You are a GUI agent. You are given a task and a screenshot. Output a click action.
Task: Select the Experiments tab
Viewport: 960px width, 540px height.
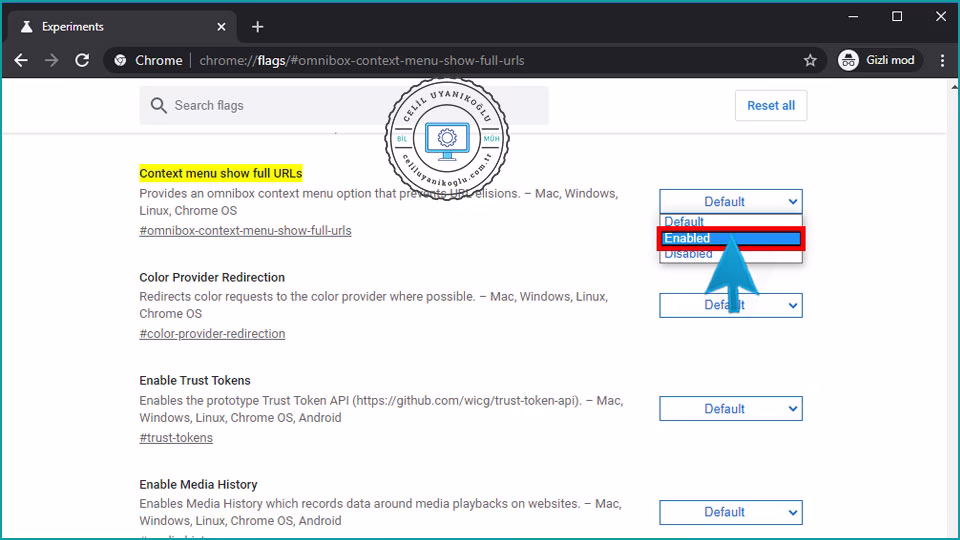(x=122, y=27)
